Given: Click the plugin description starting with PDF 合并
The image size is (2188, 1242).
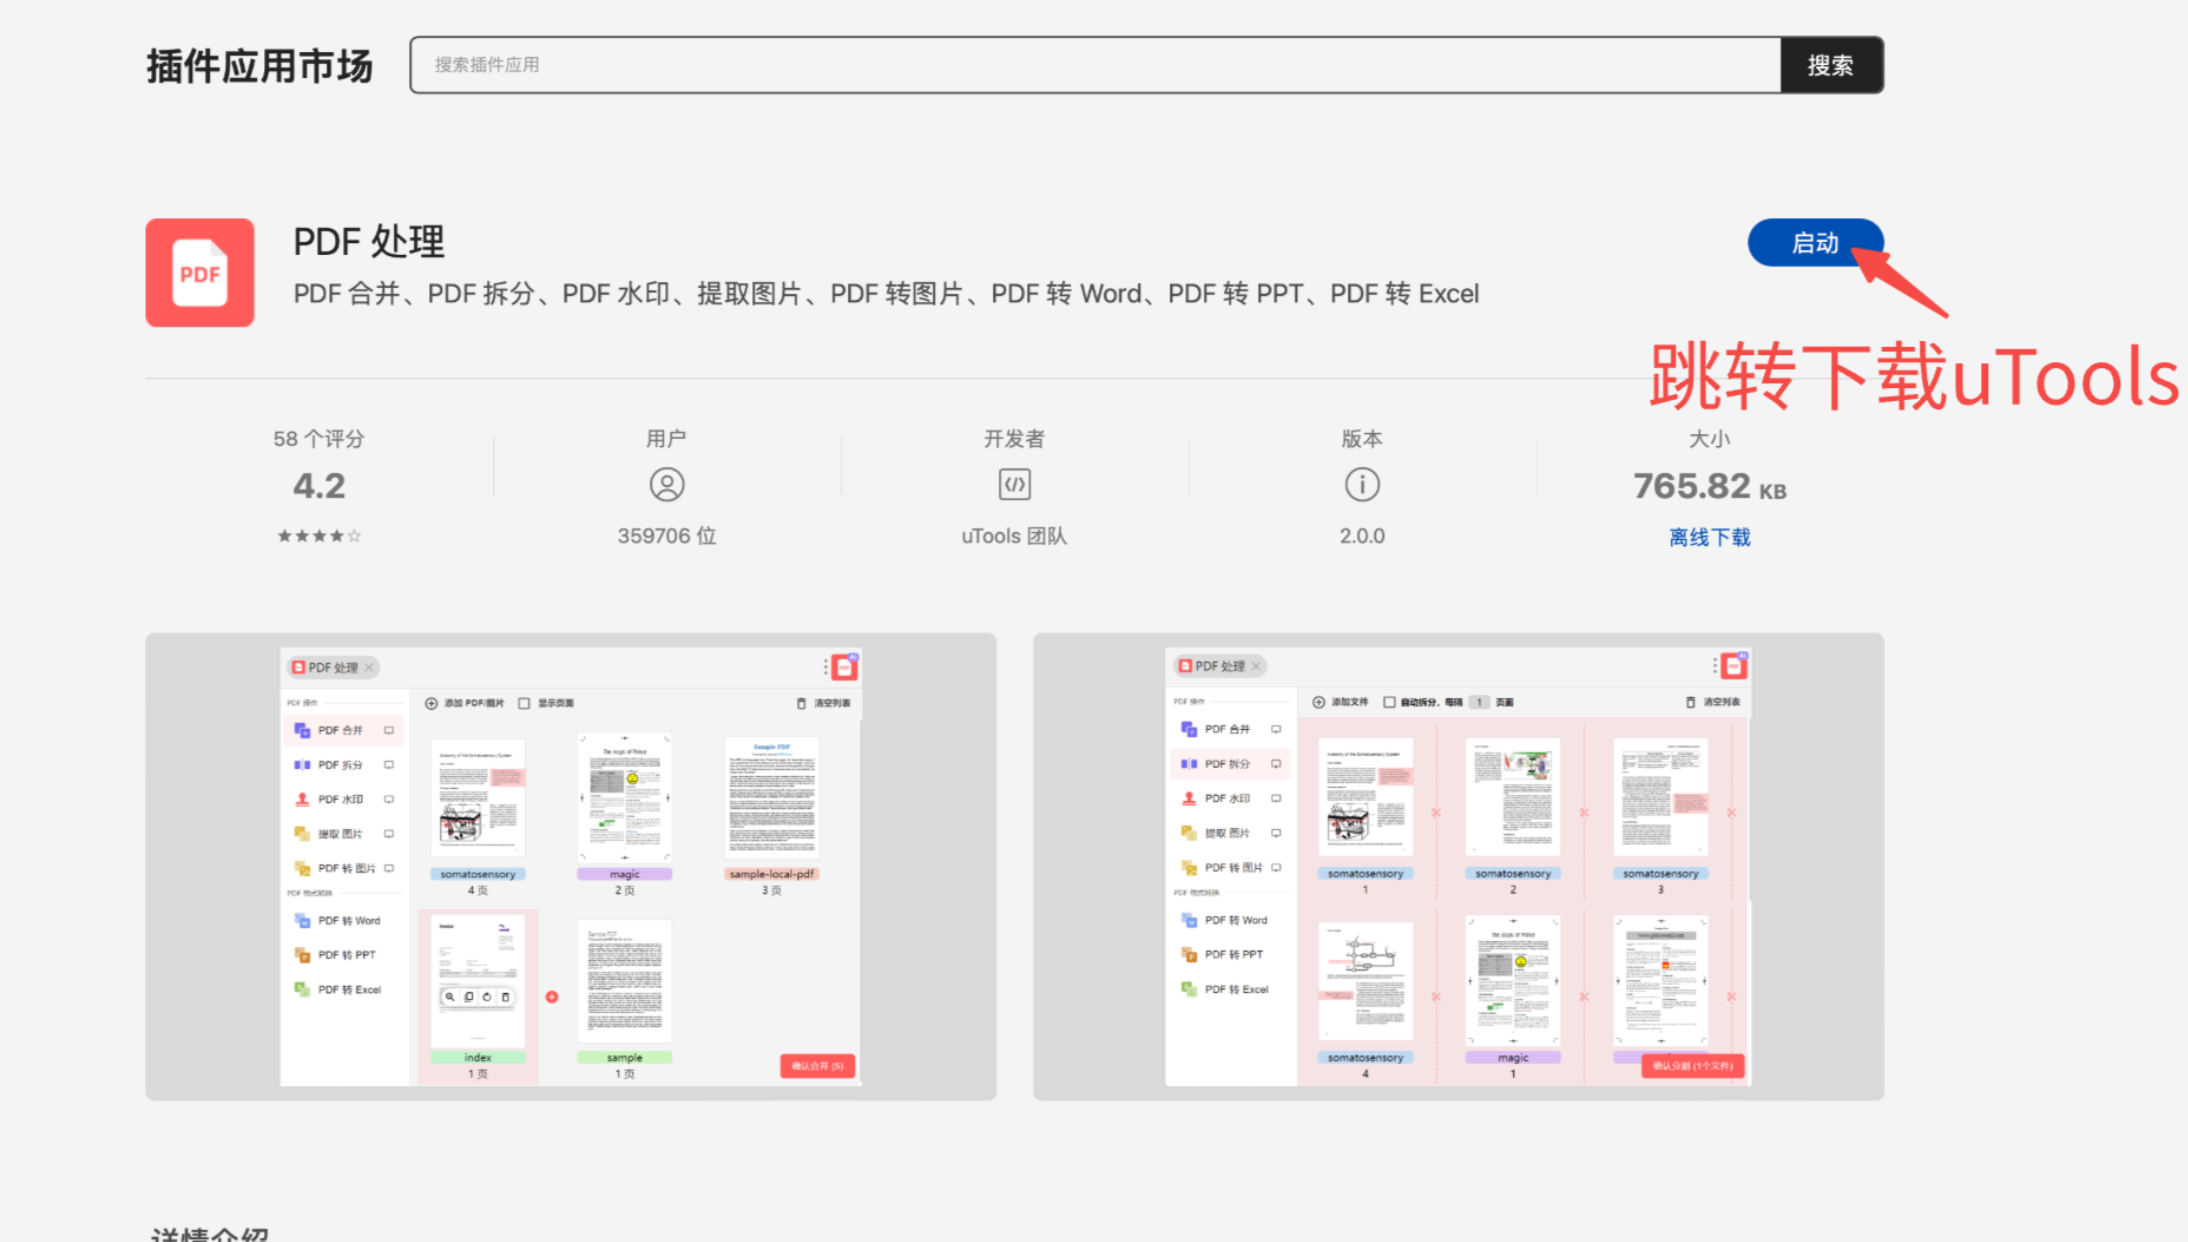Looking at the screenshot, I should pos(886,294).
